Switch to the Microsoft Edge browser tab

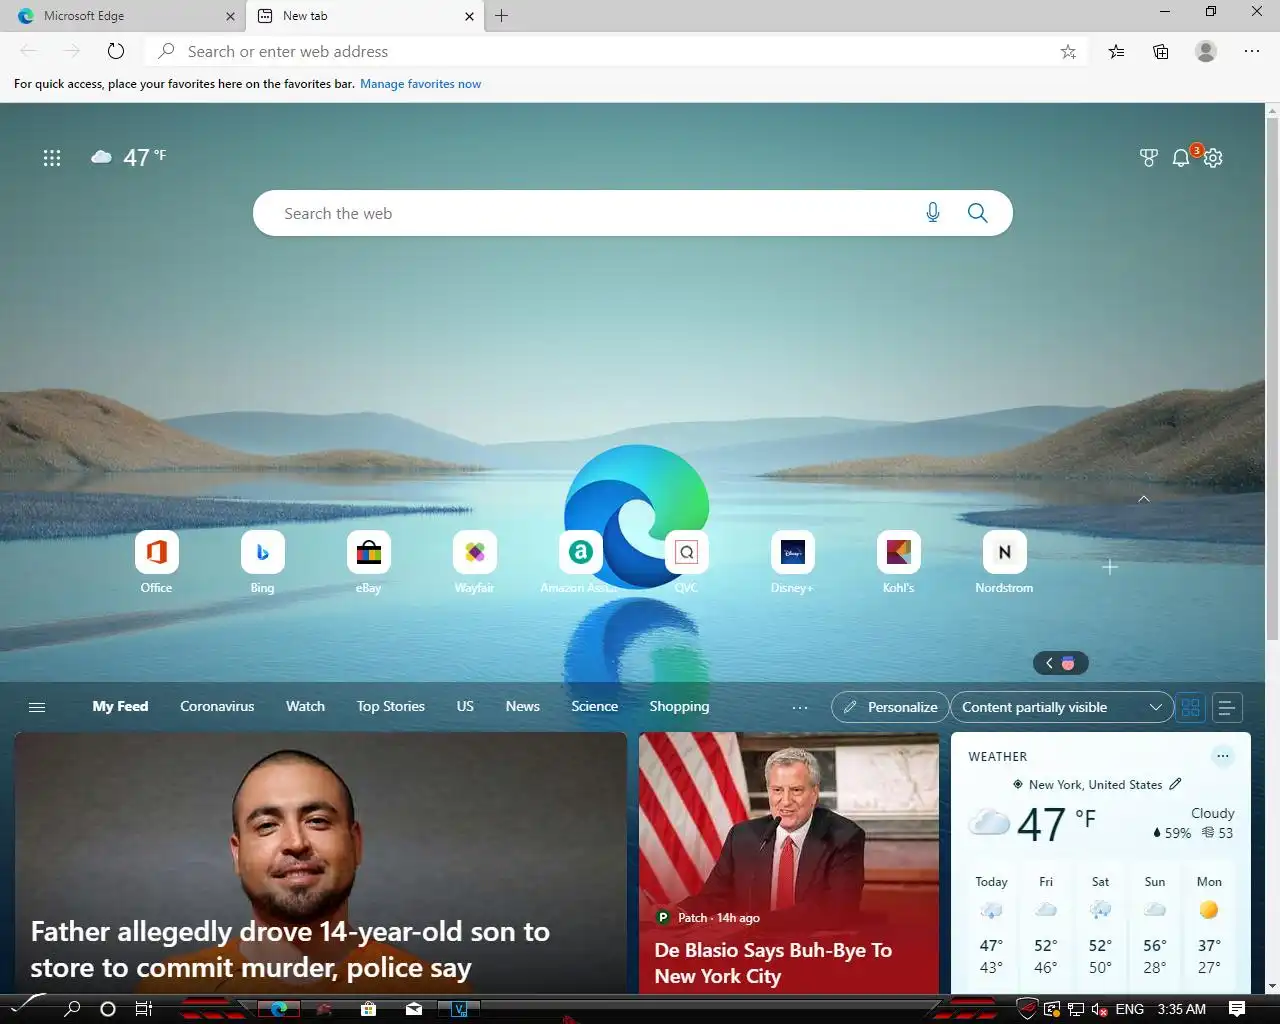[x=121, y=16]
